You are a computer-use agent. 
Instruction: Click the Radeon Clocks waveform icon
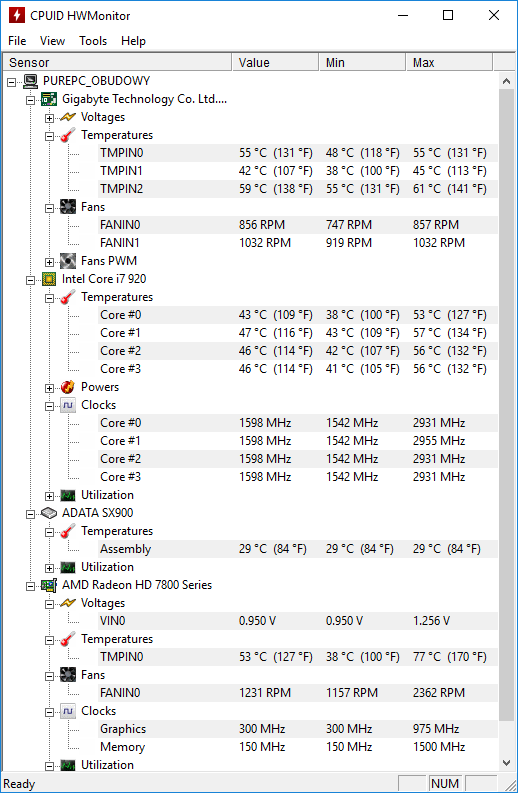coord(68,711)
